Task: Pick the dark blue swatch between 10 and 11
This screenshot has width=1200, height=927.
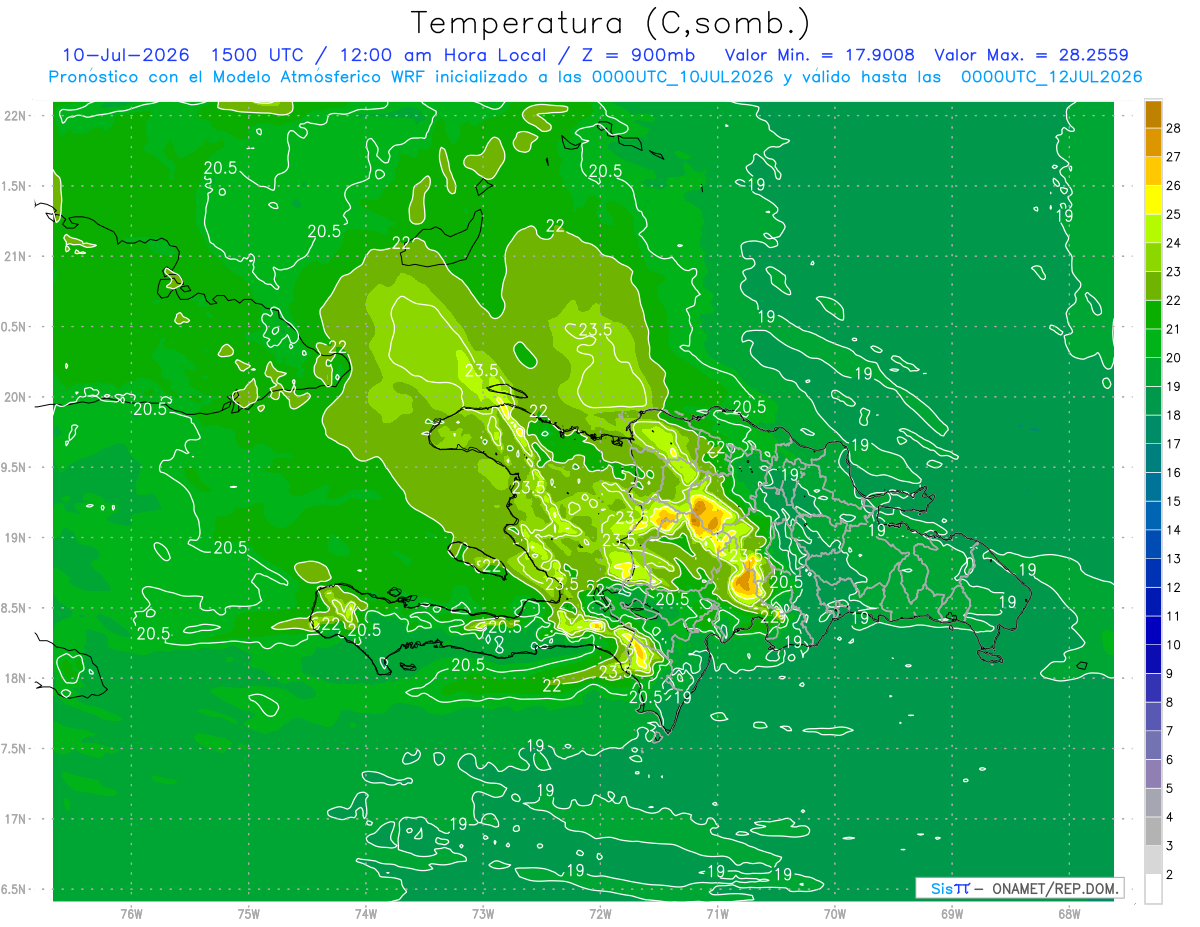Action: [x=1153, y=630]
